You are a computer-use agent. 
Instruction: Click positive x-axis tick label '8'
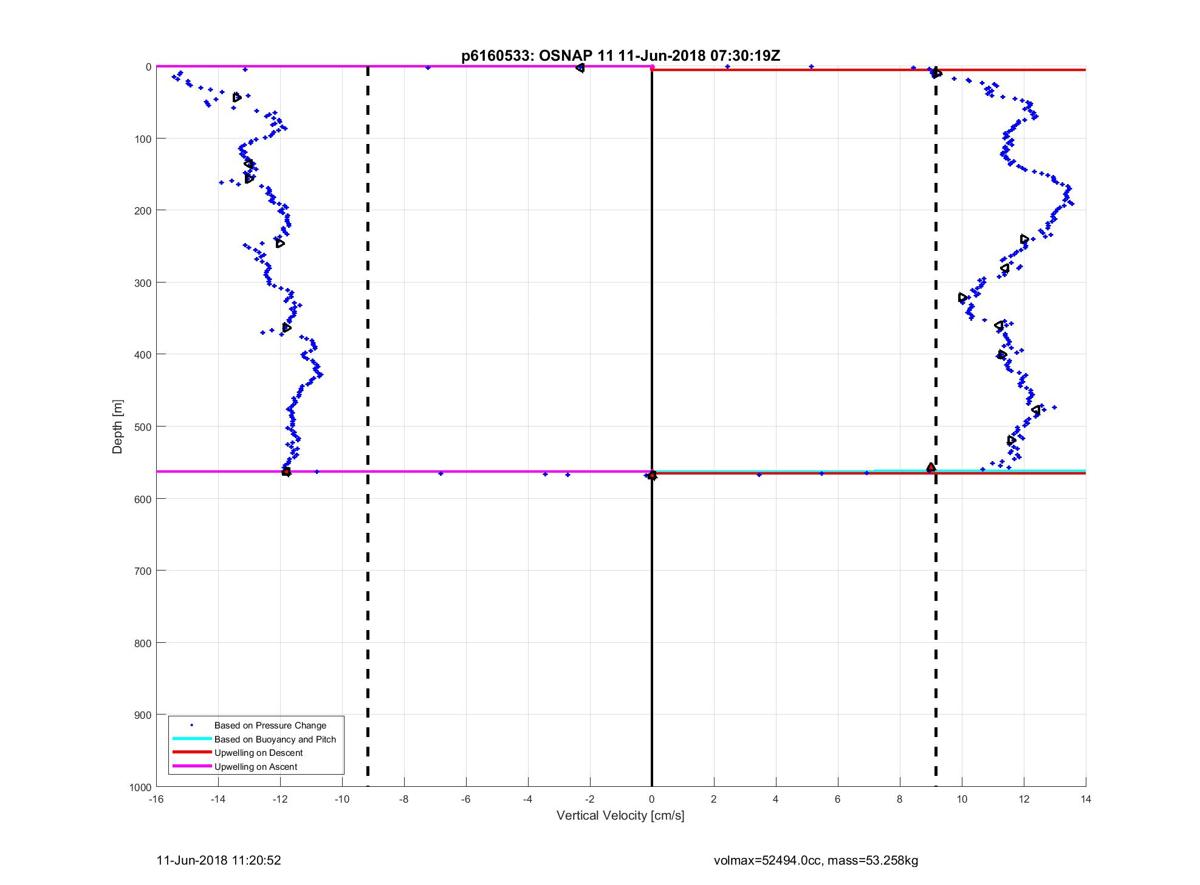click(900, 798)
